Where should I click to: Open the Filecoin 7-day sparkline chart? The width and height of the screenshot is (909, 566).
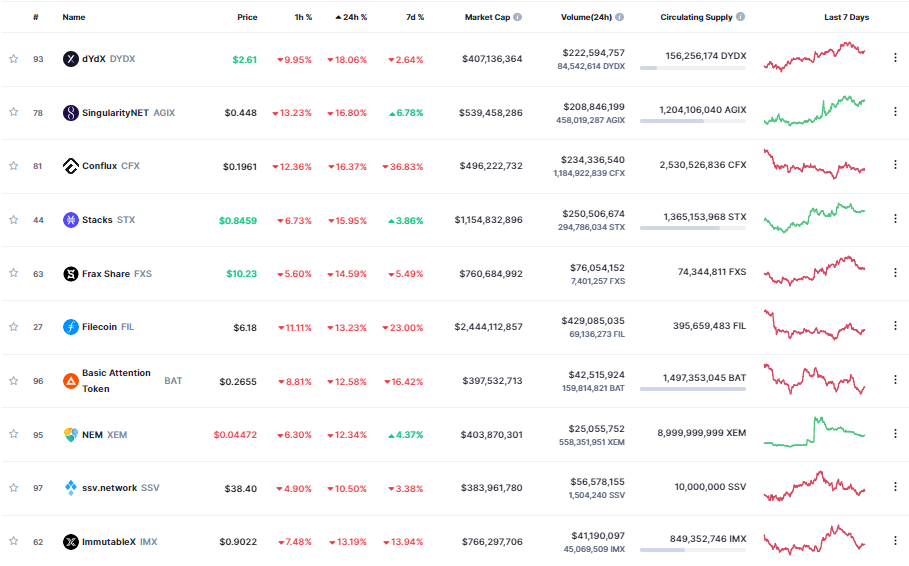point(815,325)
